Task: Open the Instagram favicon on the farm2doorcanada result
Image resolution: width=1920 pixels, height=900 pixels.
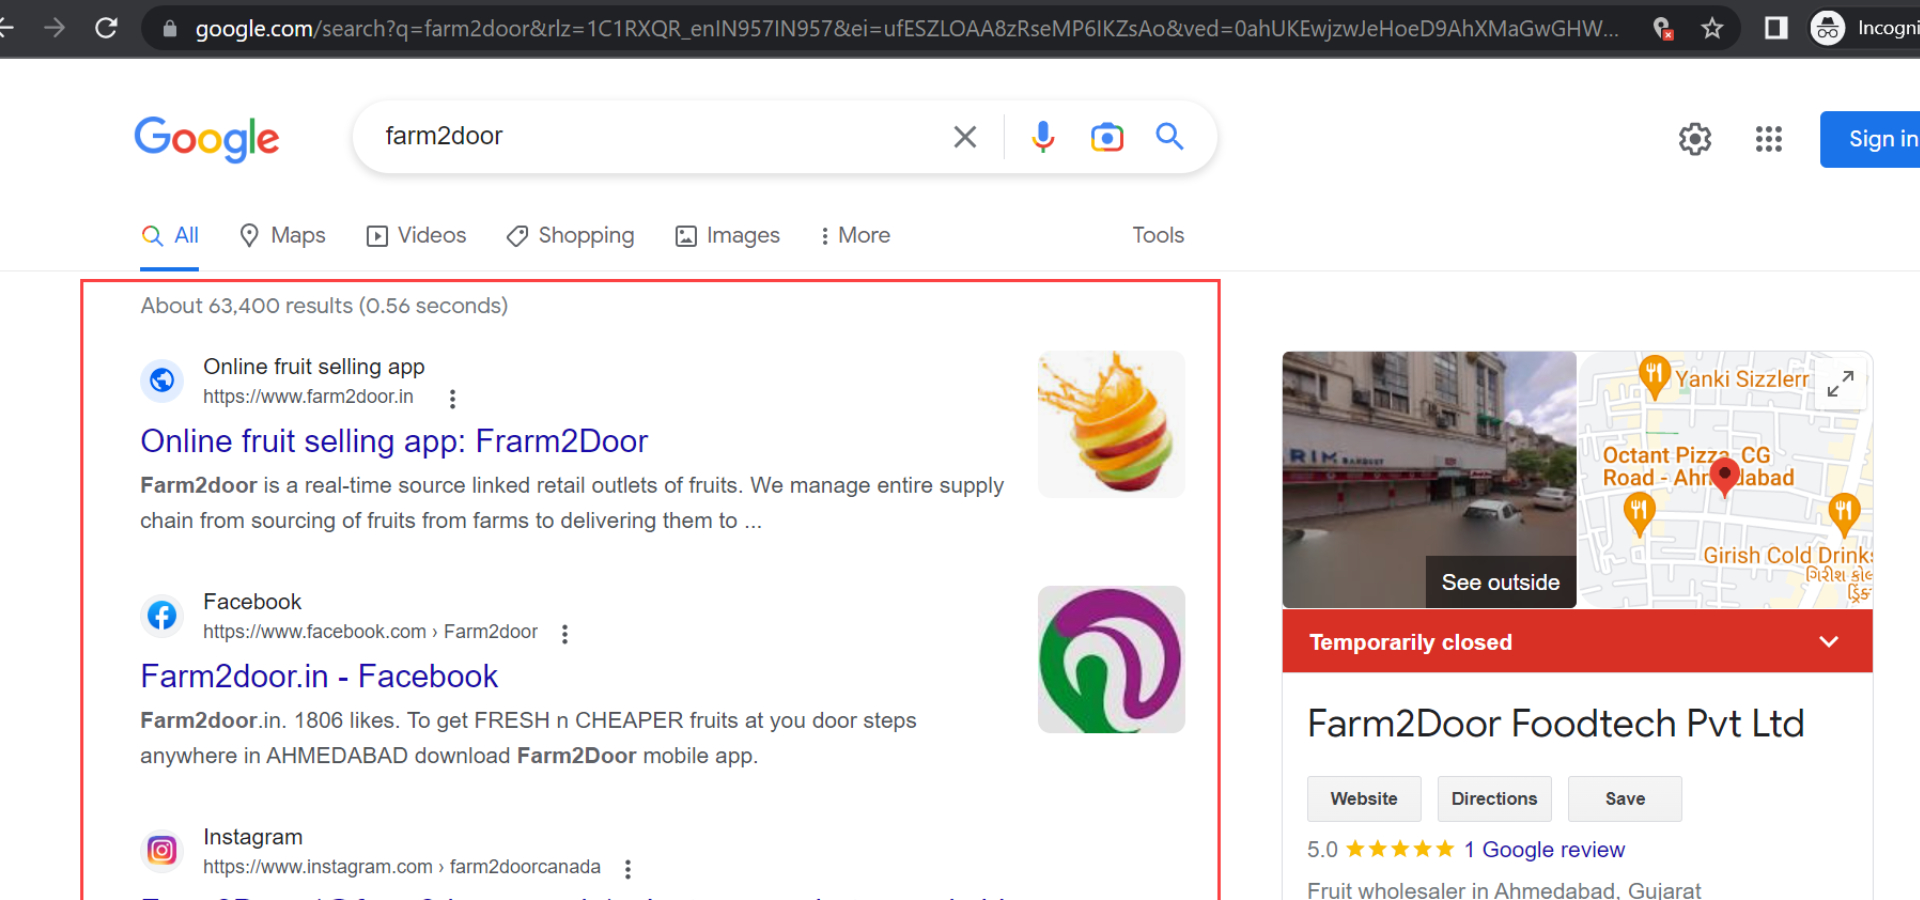Action: (162, 851)
